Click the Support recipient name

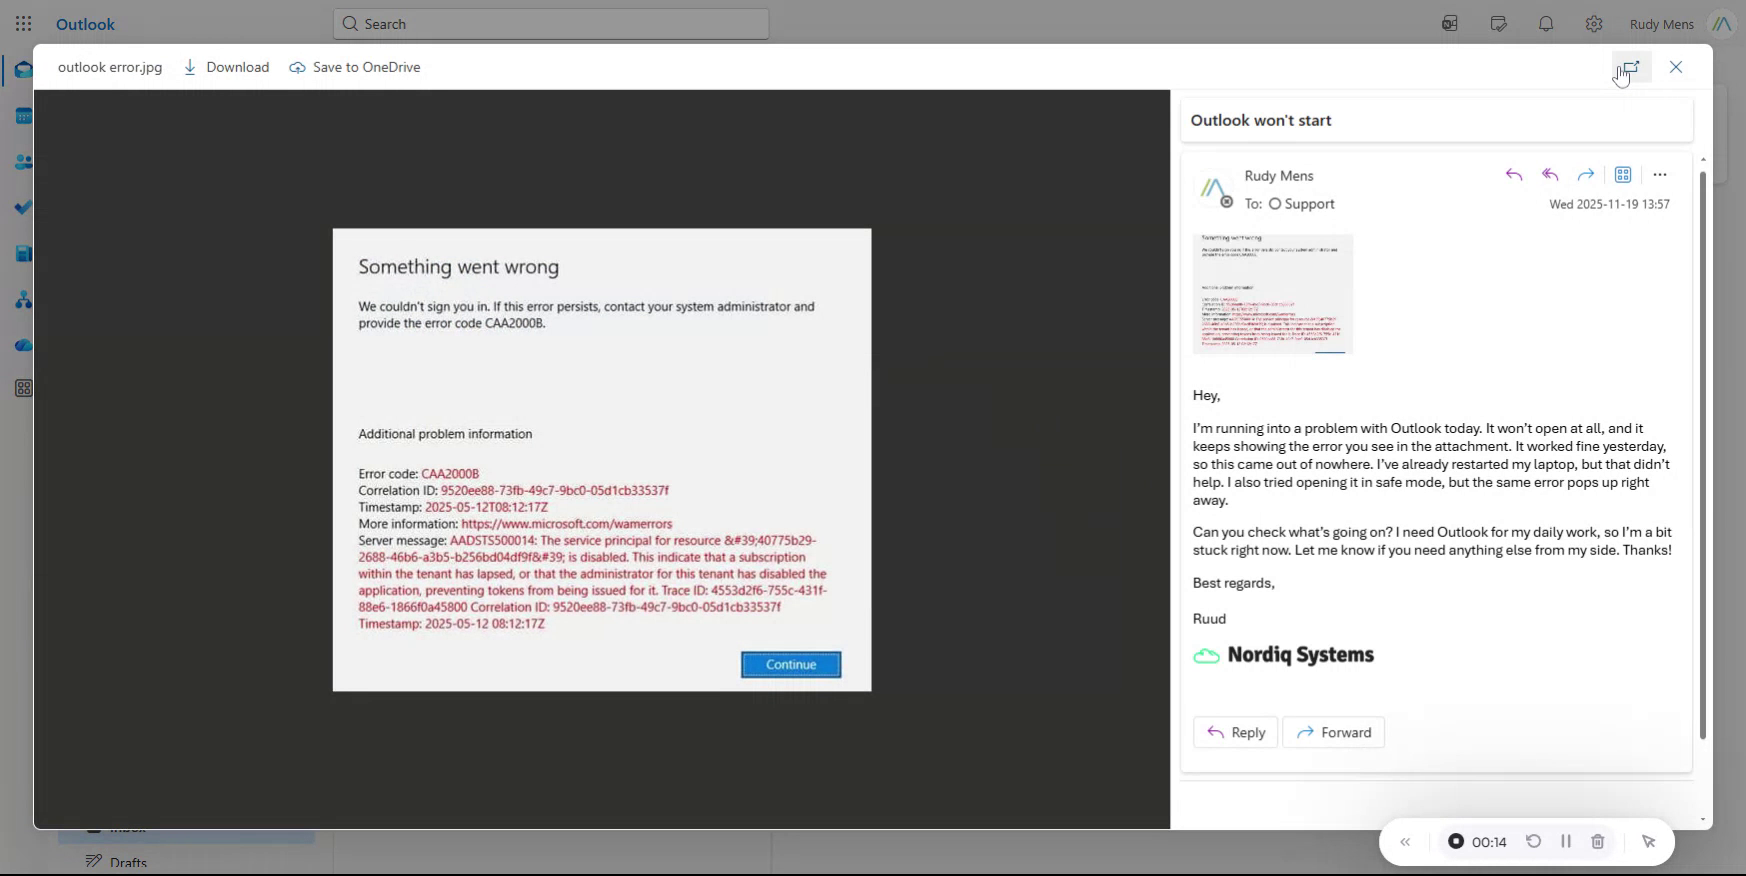coord(1309,204)
